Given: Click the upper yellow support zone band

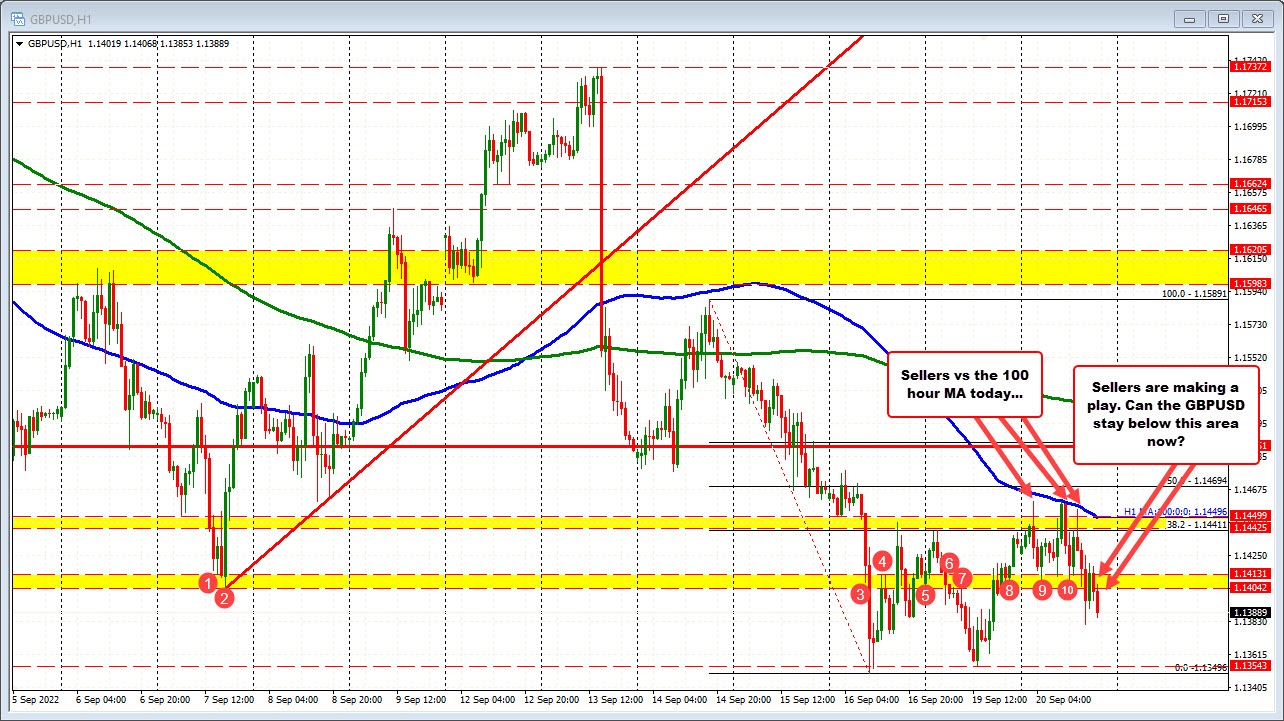Looking at the screenshot, I should [x=600, y=268].
